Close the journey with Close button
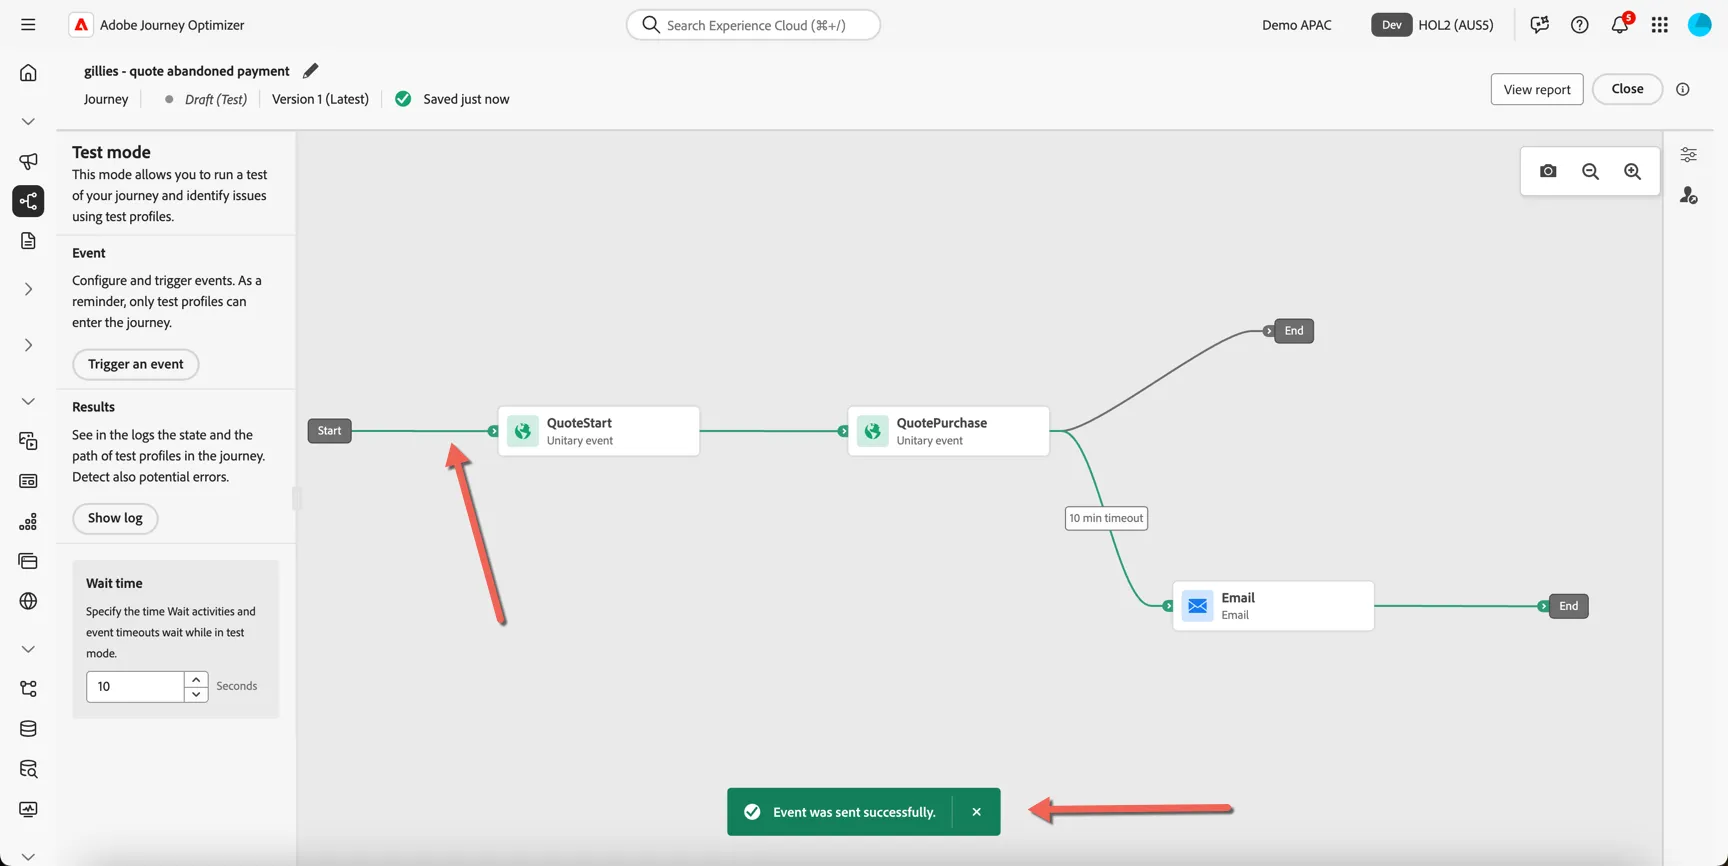 point(1627,89)
